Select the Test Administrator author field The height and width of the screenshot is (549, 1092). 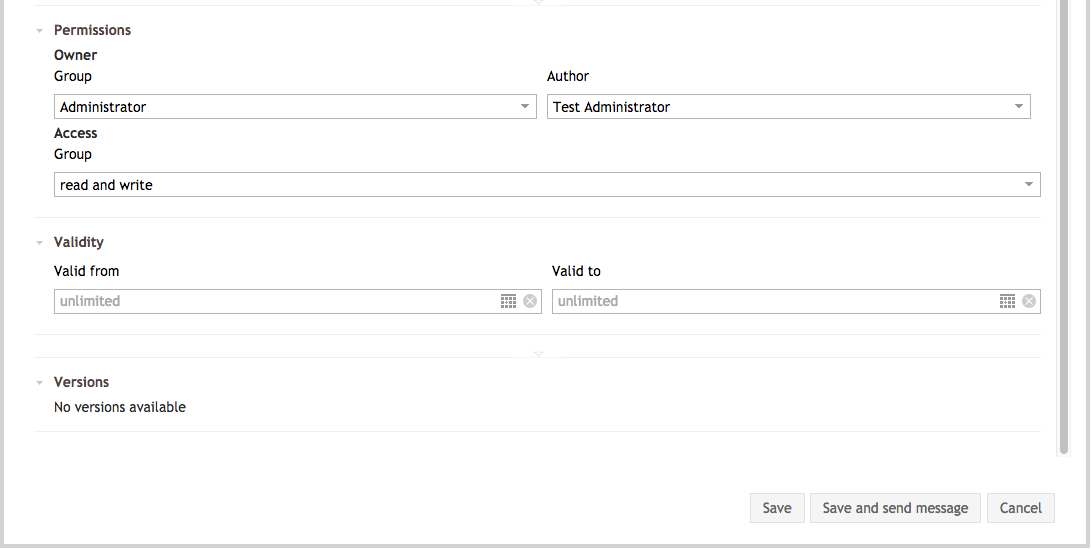[x=788, y=107]
